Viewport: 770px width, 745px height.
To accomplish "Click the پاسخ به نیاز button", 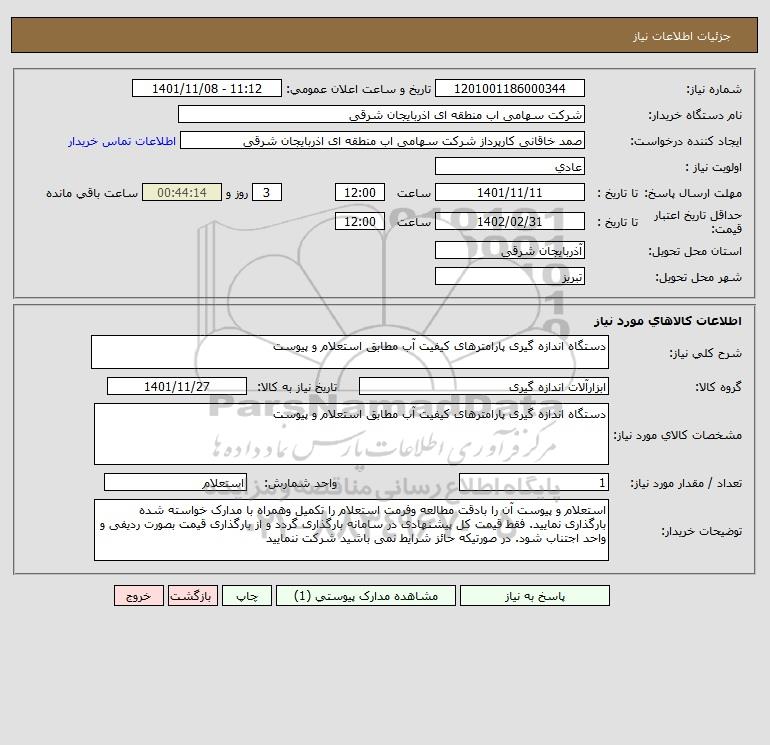I will click(535, 596).
